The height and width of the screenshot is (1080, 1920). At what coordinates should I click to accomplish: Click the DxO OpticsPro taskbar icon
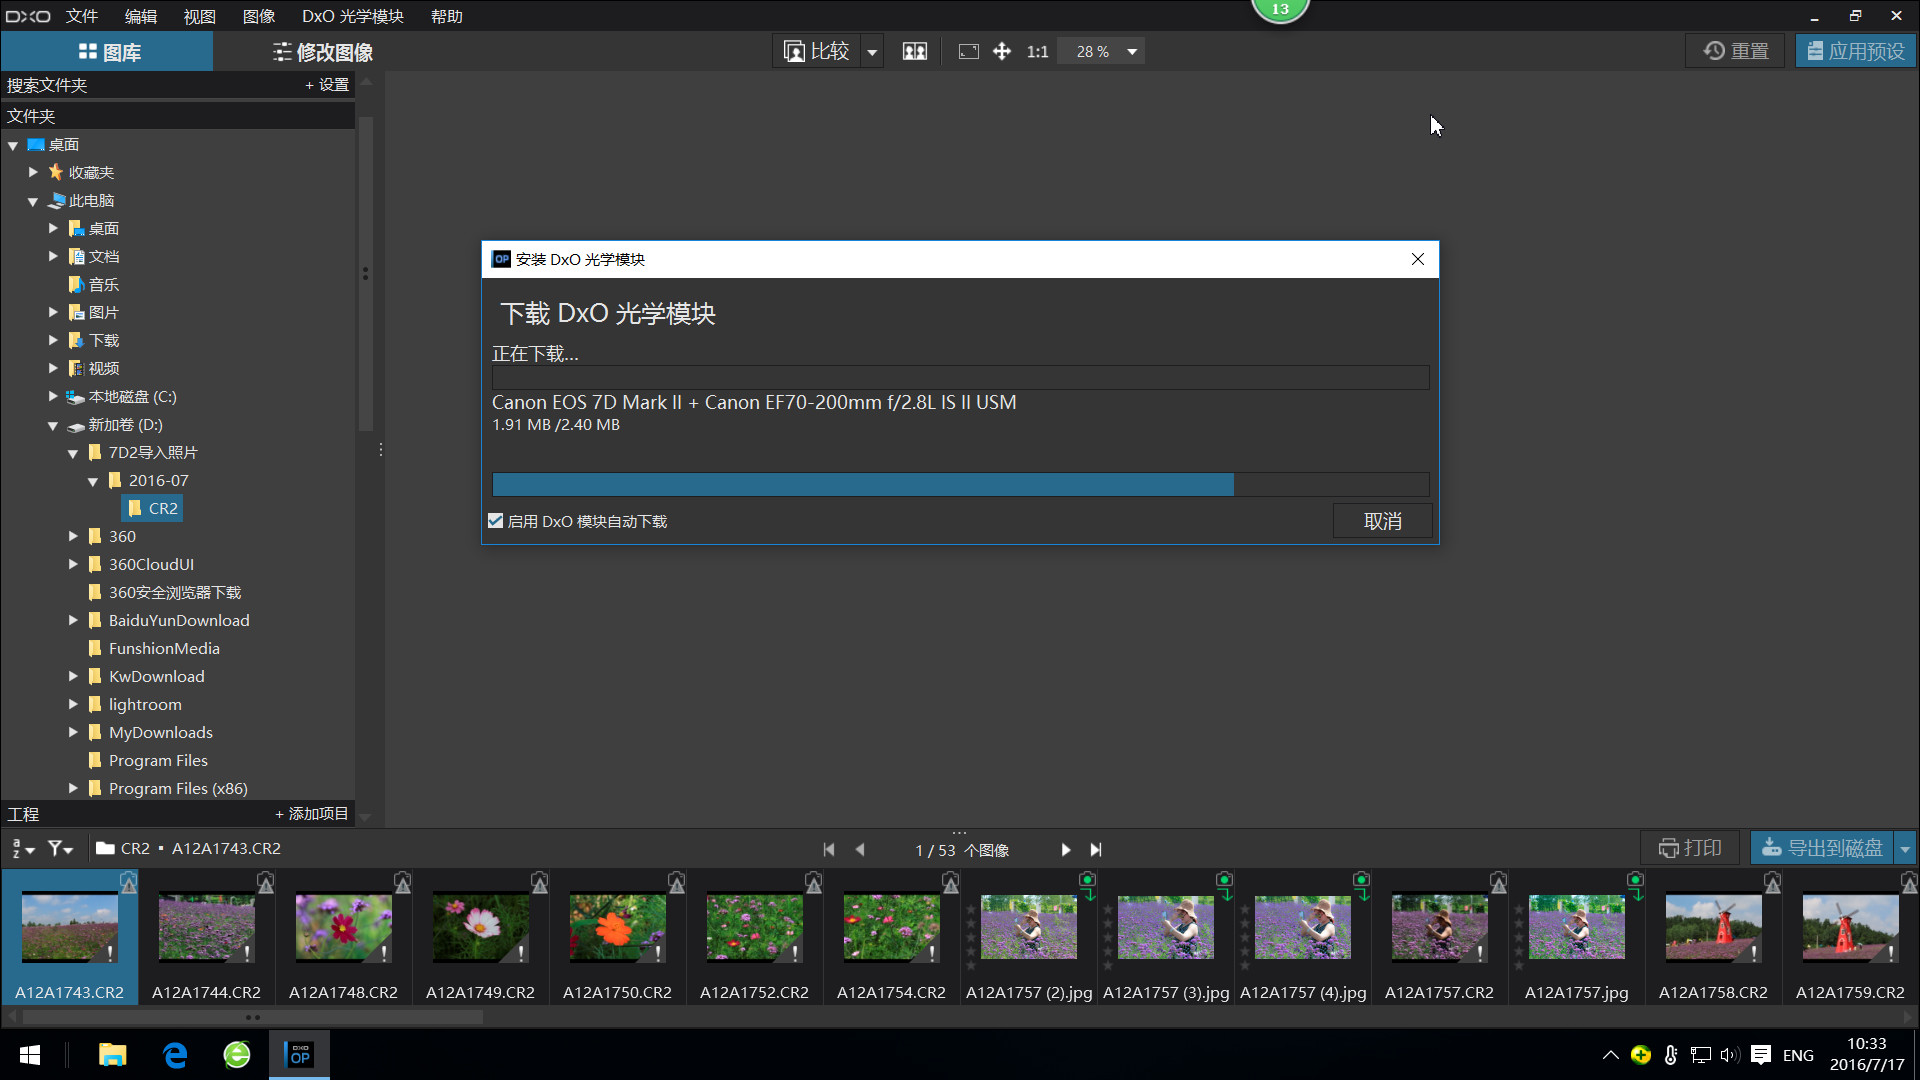point(299,1054)
